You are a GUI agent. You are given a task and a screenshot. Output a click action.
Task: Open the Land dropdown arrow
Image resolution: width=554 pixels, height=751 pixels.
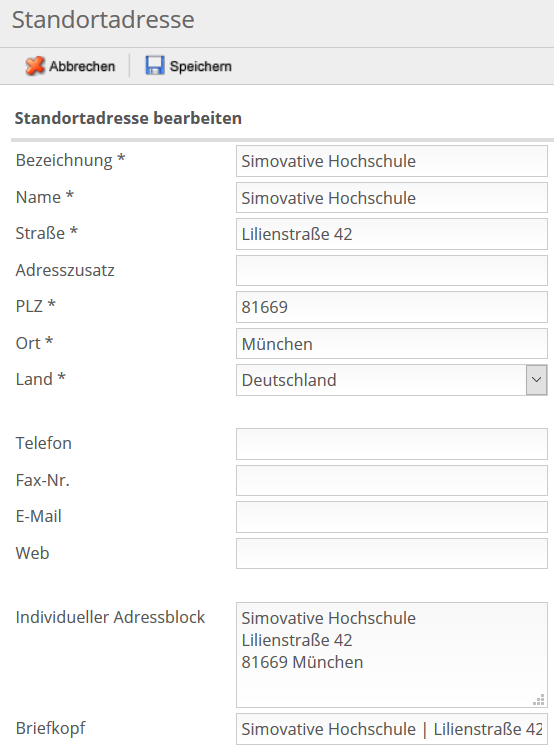point(536,380)
